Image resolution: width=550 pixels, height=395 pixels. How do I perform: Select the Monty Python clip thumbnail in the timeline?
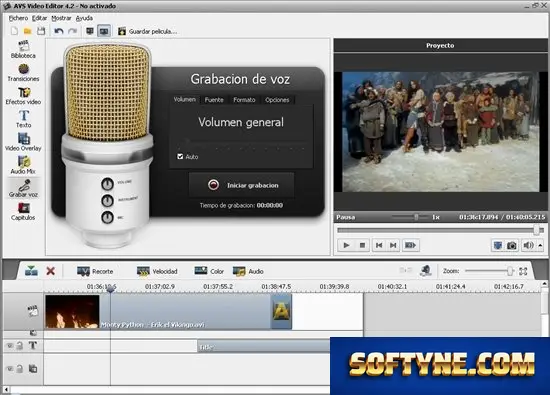[x=72, y=312]
